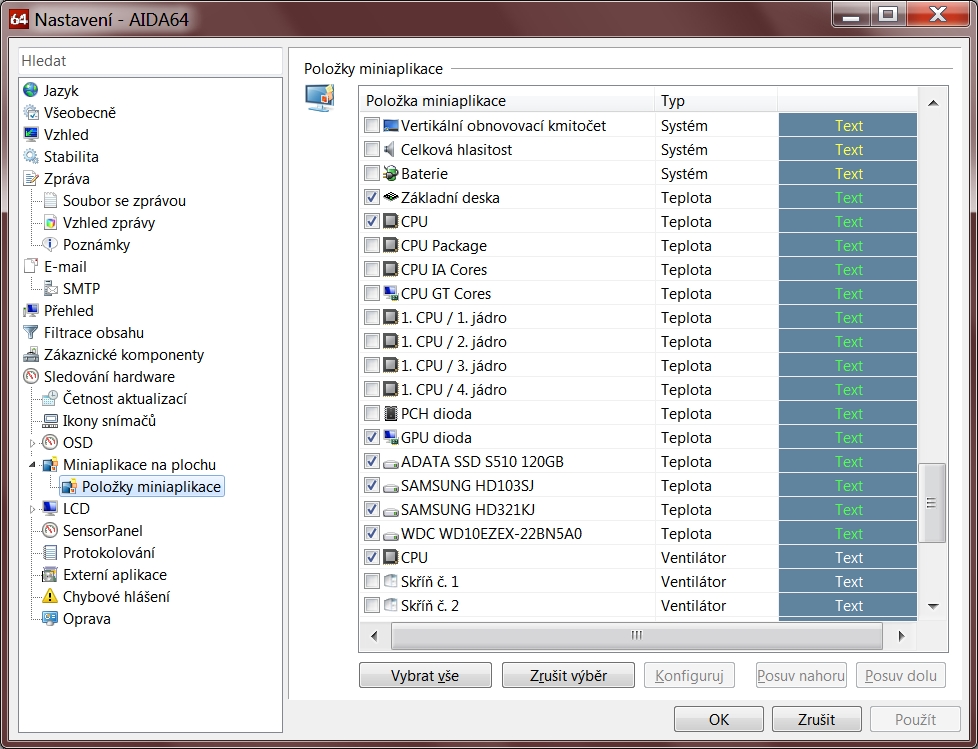Viewport: 978px width, 749px height.
Task: Click the Vzhled monitor icon
Action: click(31, 134)
